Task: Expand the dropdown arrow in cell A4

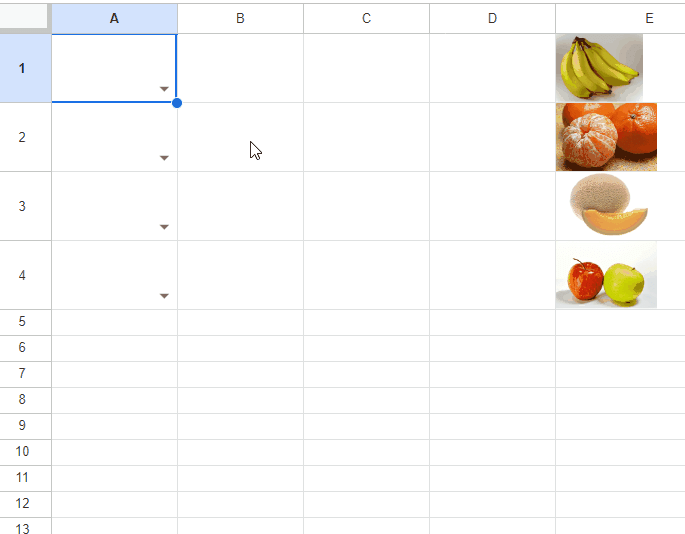Action: click(x=164, y=296)
